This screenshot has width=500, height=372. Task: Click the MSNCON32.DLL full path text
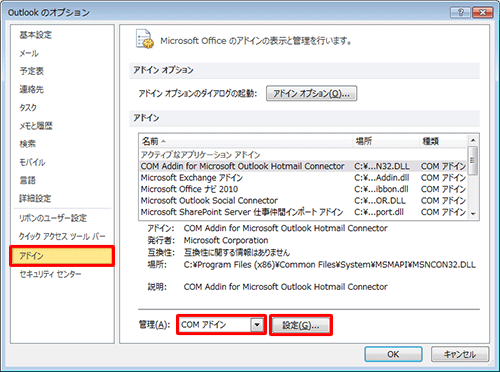pyautogui.click(x=329, y=265)
